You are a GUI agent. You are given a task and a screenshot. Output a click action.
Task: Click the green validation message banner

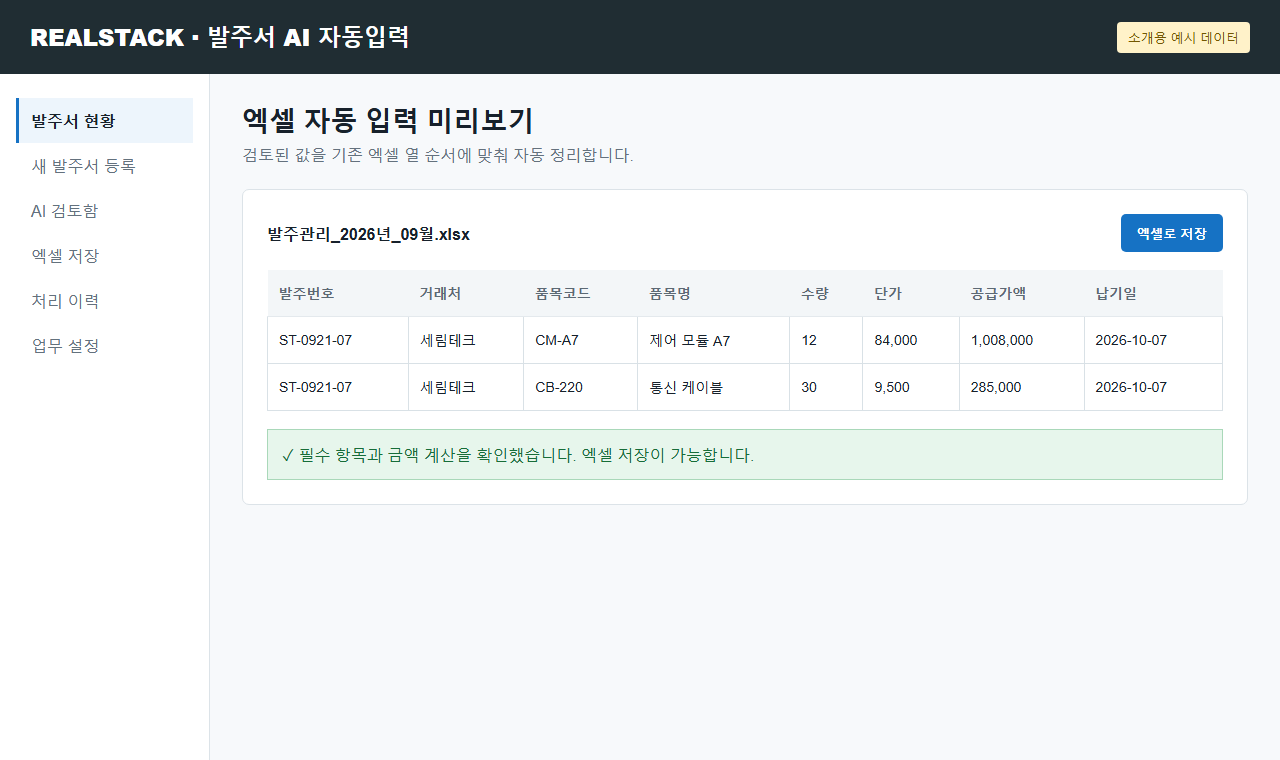[x=745, y=455]
